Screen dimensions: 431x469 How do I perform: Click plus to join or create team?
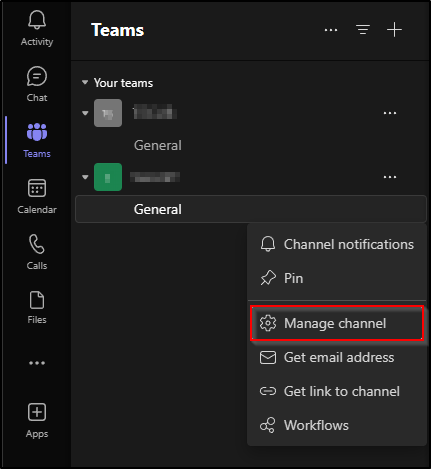click(394, 30)
